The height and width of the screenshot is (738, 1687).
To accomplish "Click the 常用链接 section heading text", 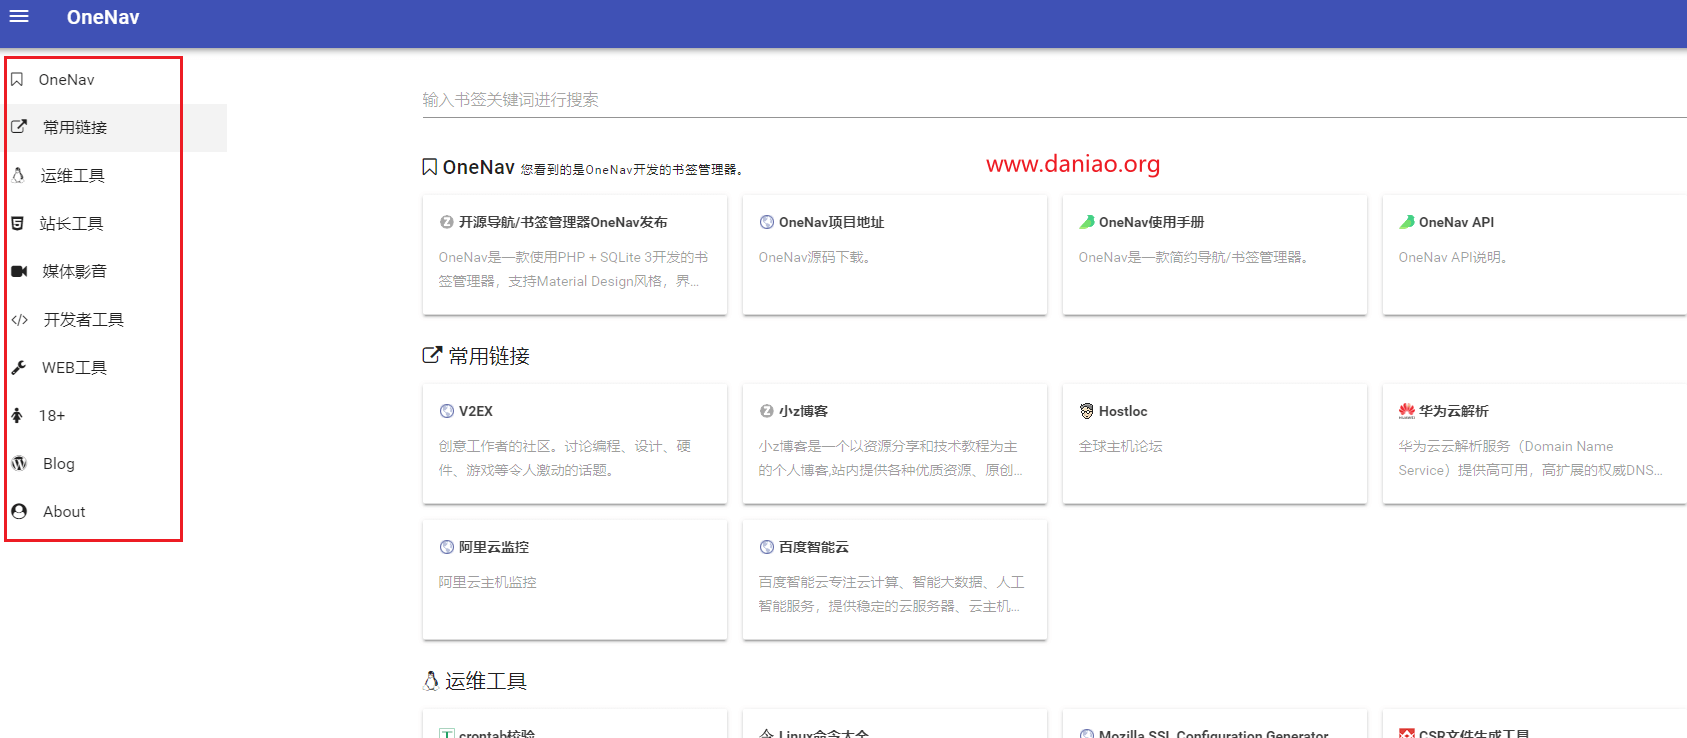I will (489, 356).
